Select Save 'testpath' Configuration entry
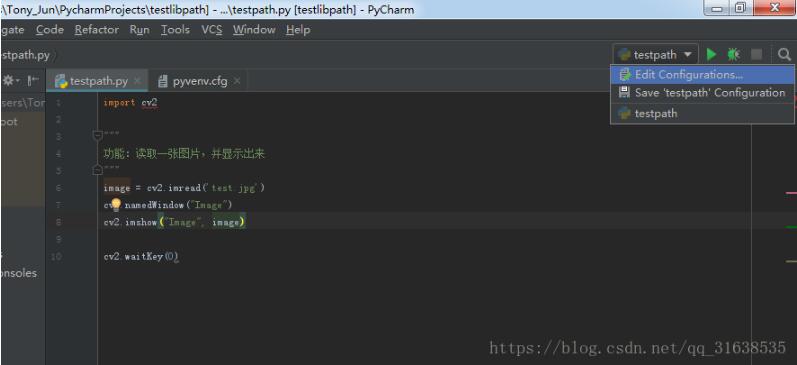This screenshot has width=797, height=365. point(702,93)
